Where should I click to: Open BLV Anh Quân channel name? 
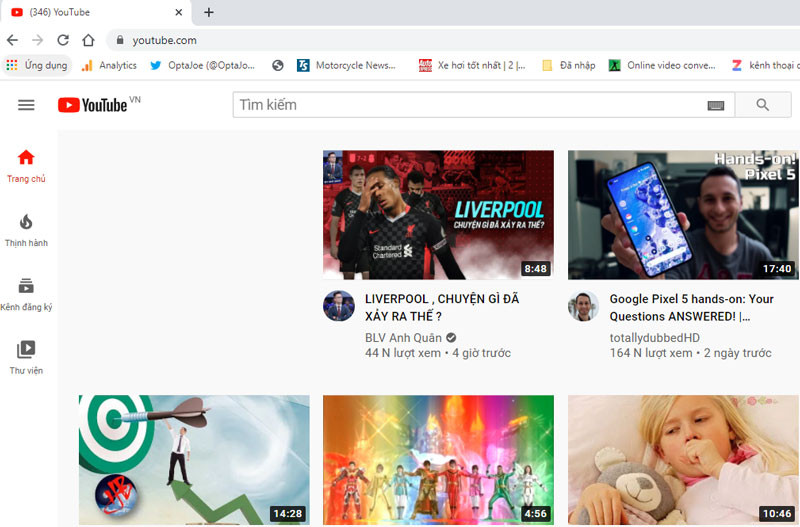coord(403,338)
